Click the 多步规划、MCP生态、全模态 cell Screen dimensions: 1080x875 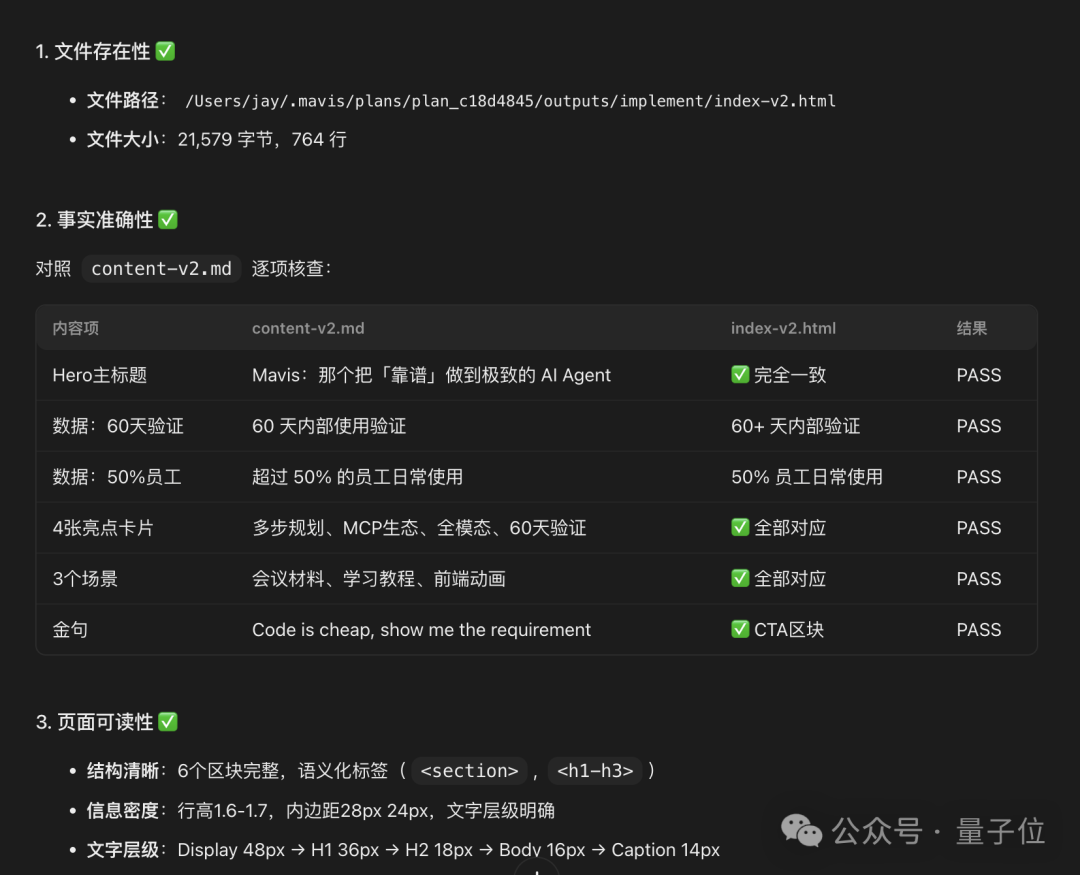[419, 528]
